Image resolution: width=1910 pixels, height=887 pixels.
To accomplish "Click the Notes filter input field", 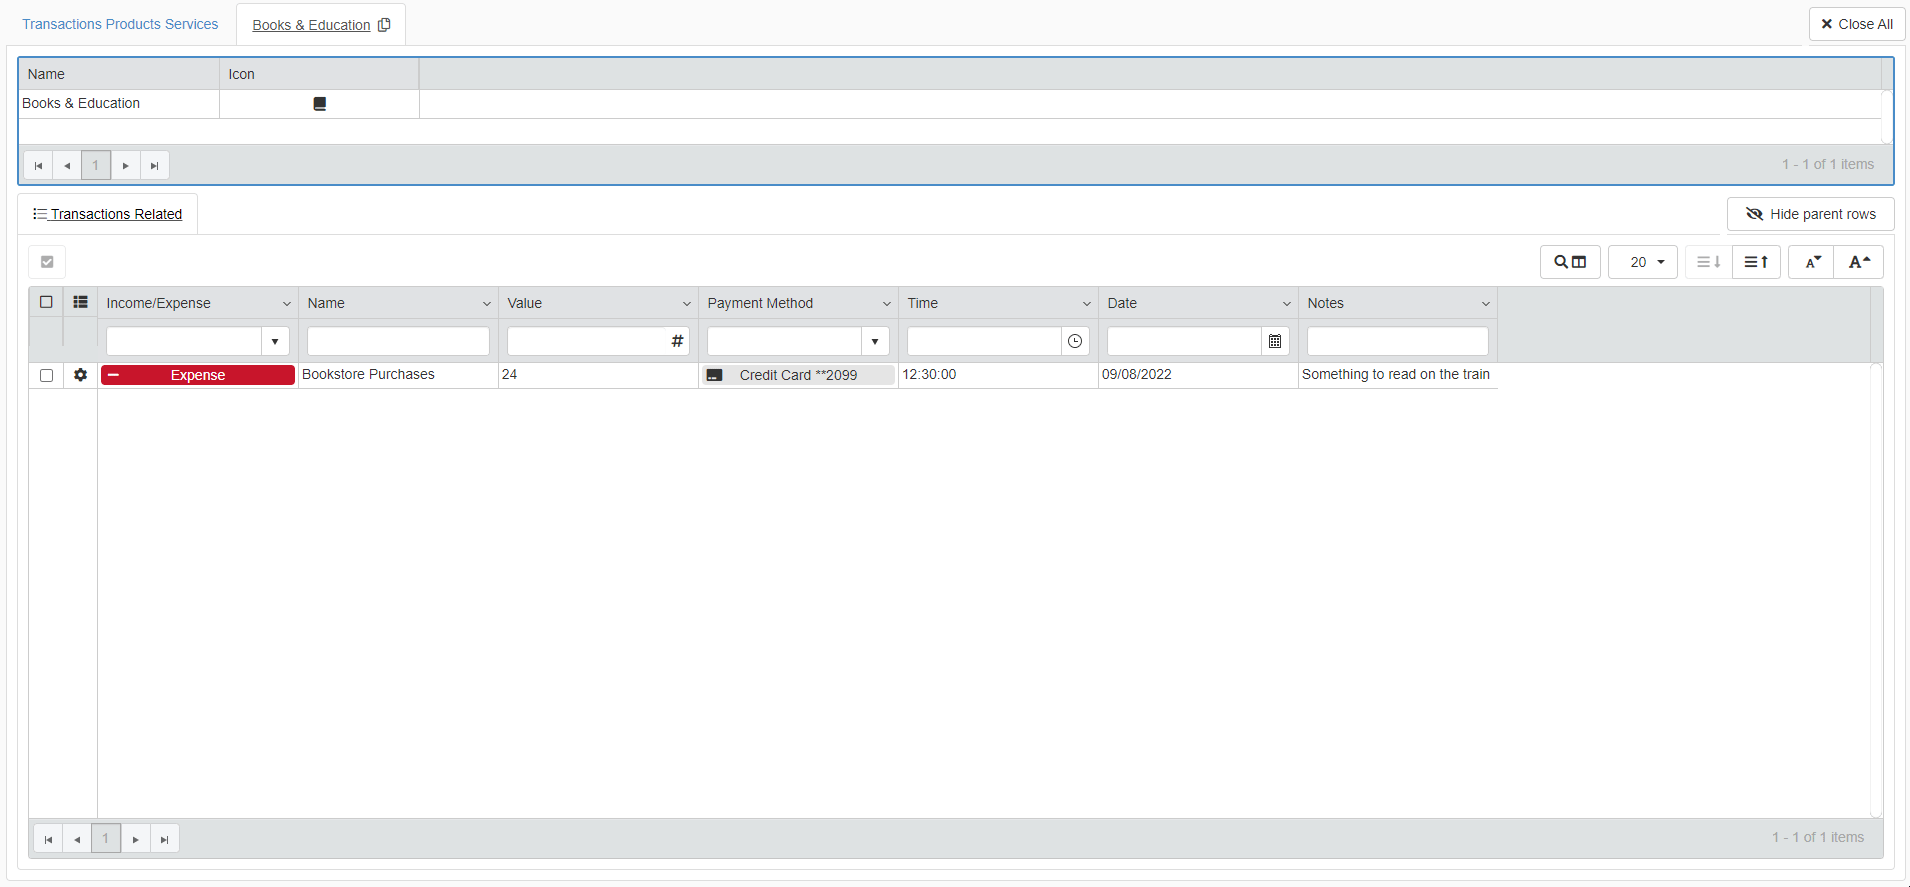I will 1397,341.
